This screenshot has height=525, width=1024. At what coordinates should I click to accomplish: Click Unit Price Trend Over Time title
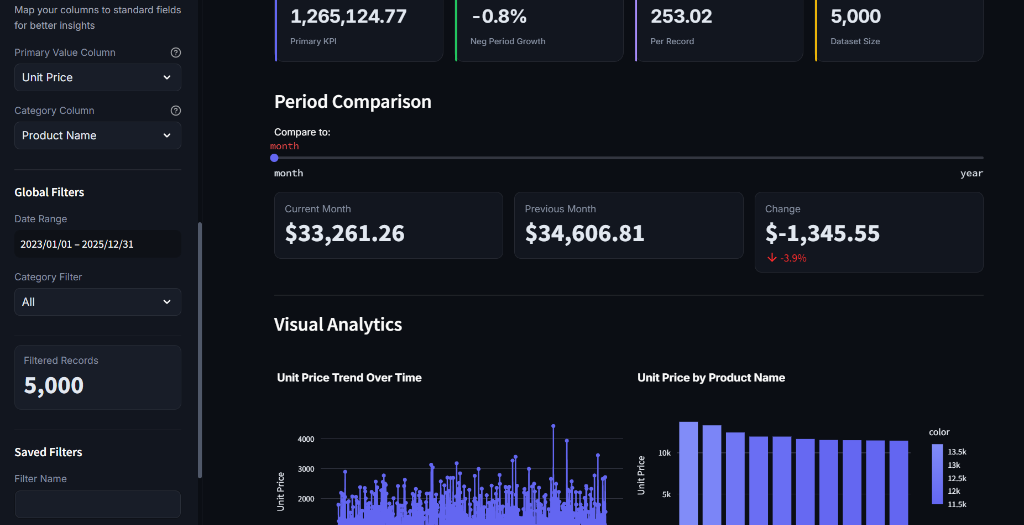349,377
